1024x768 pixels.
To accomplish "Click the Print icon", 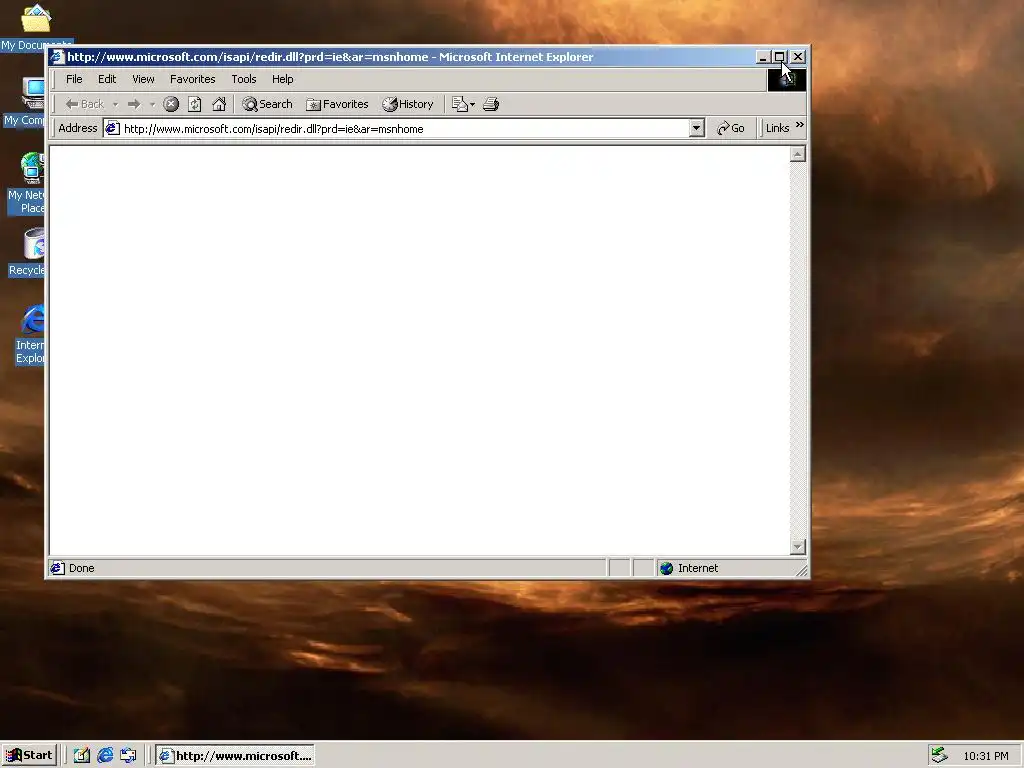I will click(x=491, y=104).
